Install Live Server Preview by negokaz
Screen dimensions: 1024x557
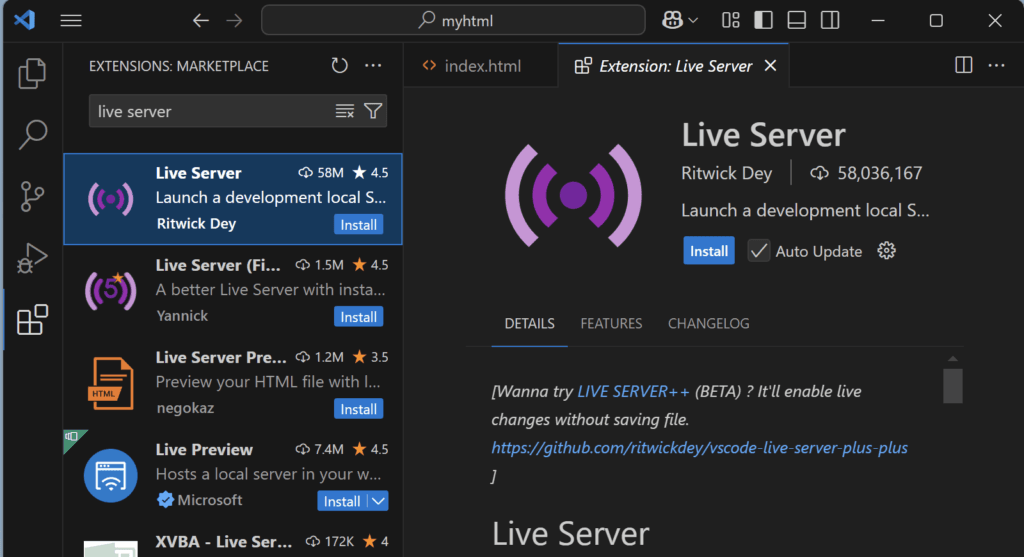359,409
